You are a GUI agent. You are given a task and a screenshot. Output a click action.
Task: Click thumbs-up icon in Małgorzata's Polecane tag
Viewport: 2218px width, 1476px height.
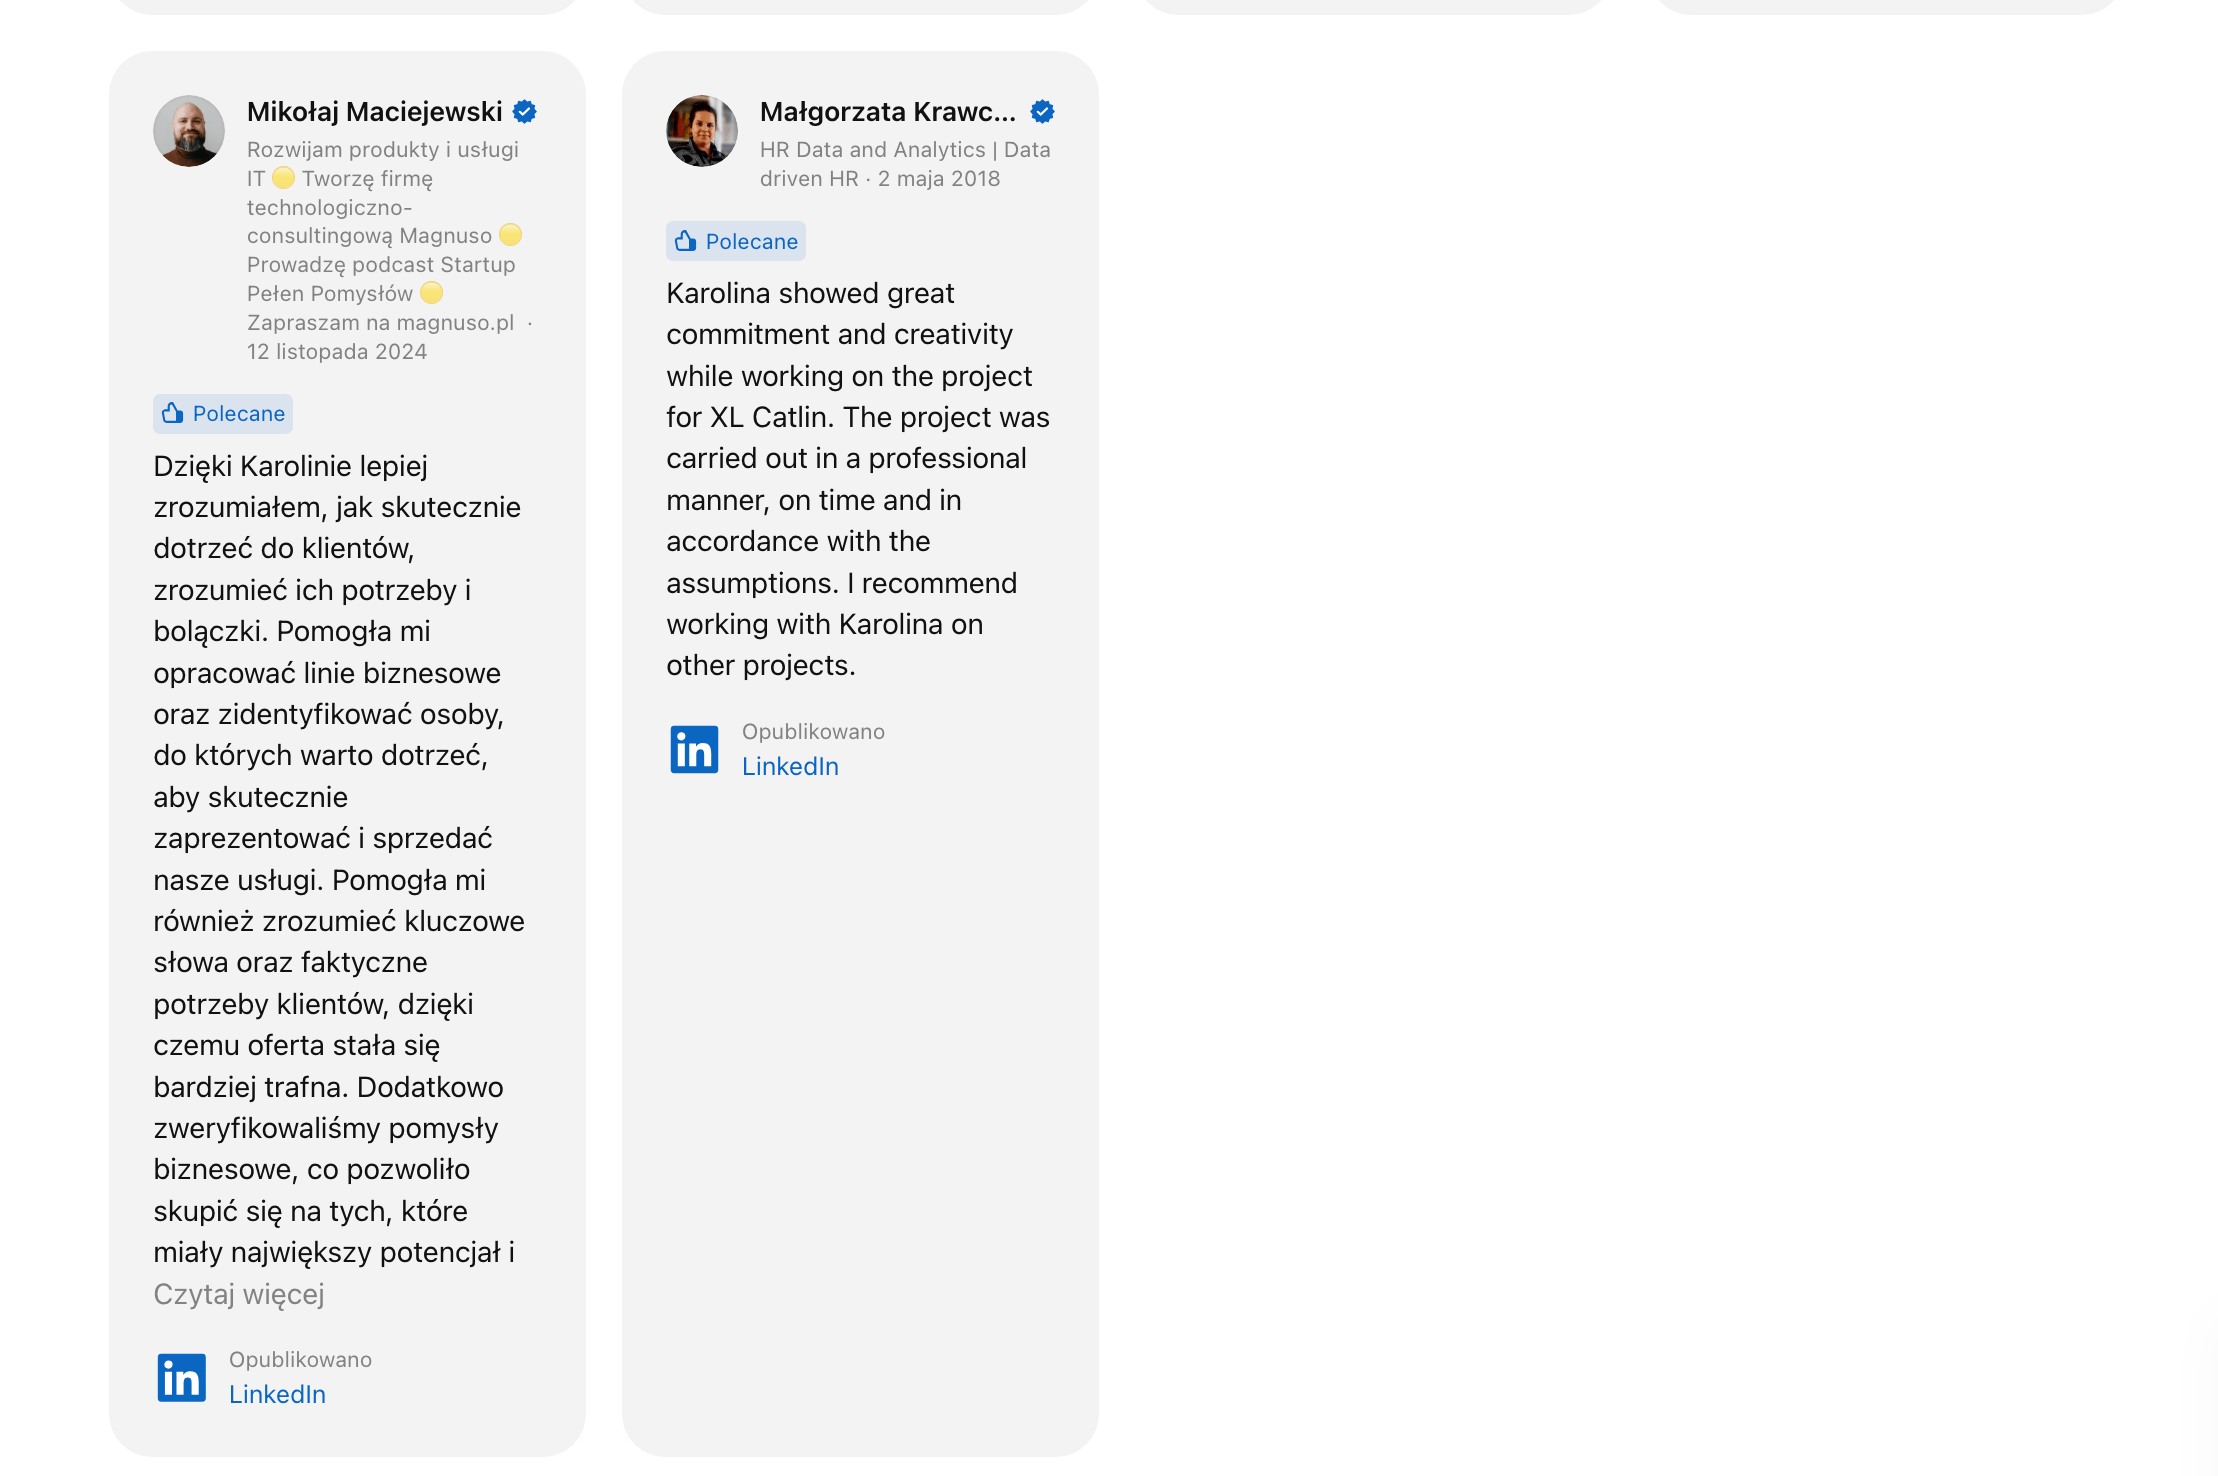tap(686, 241)
